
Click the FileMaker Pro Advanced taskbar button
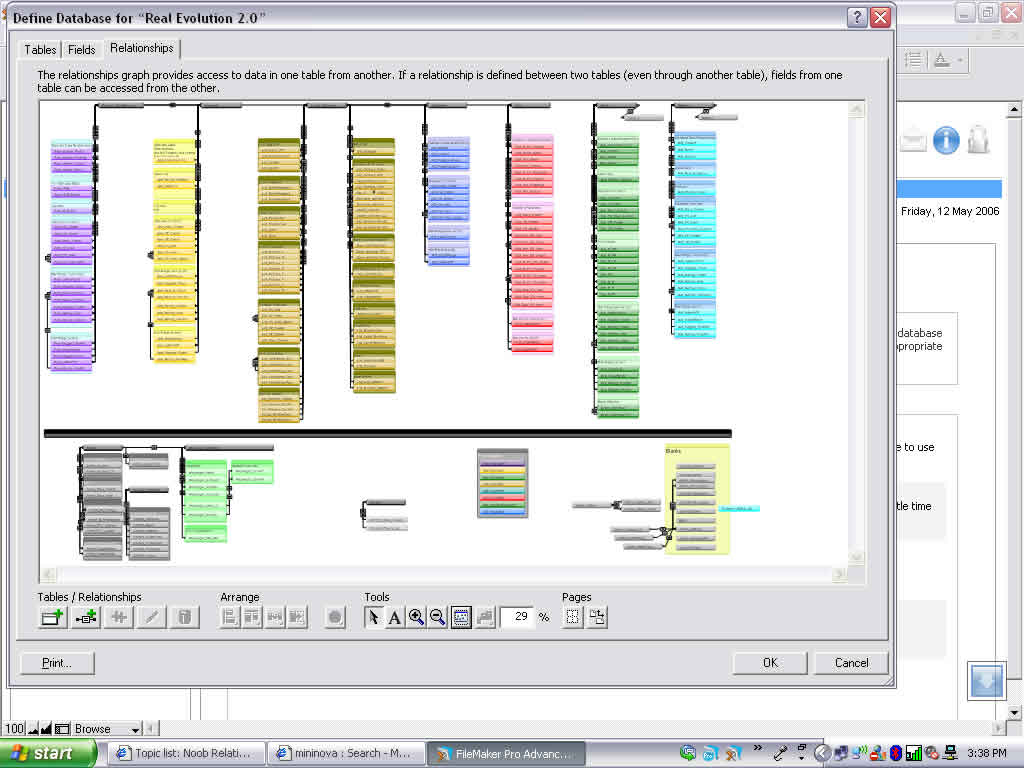(x=507, y=754)
